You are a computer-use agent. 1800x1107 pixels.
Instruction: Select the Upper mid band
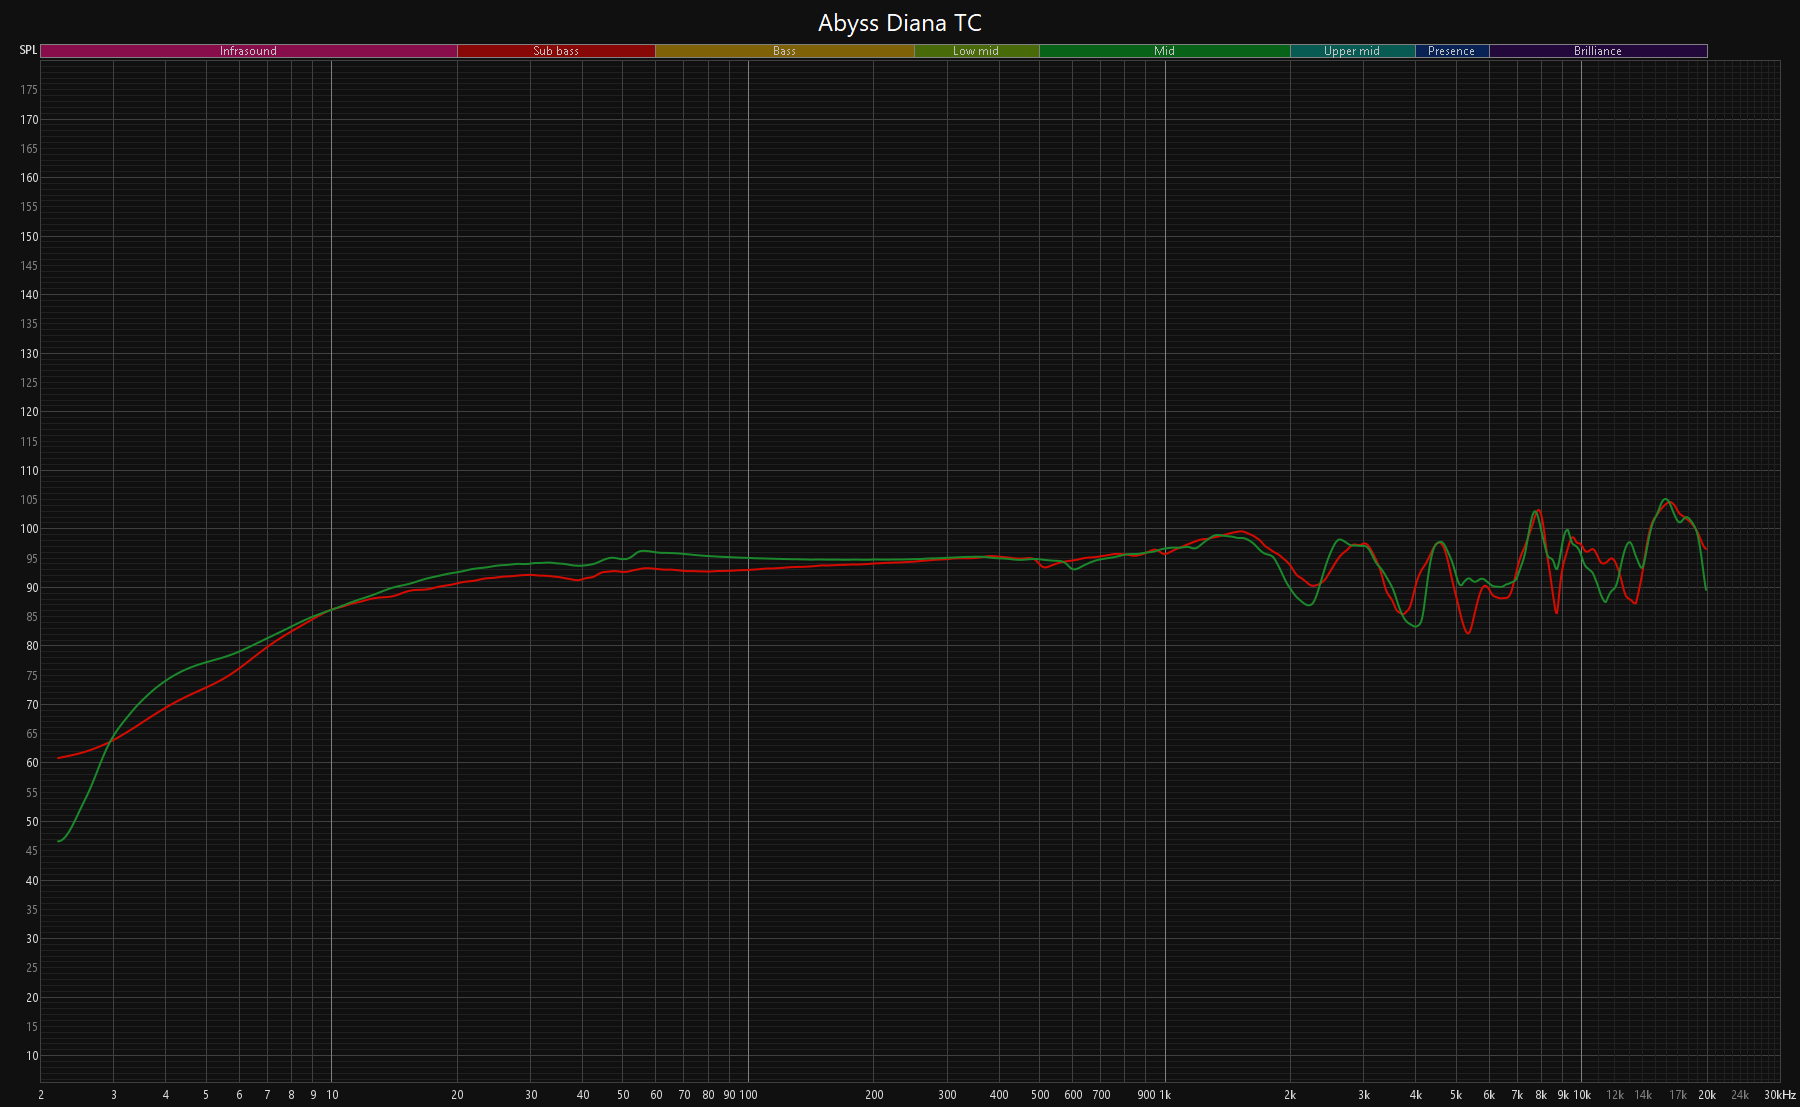tap(1352, 51)
